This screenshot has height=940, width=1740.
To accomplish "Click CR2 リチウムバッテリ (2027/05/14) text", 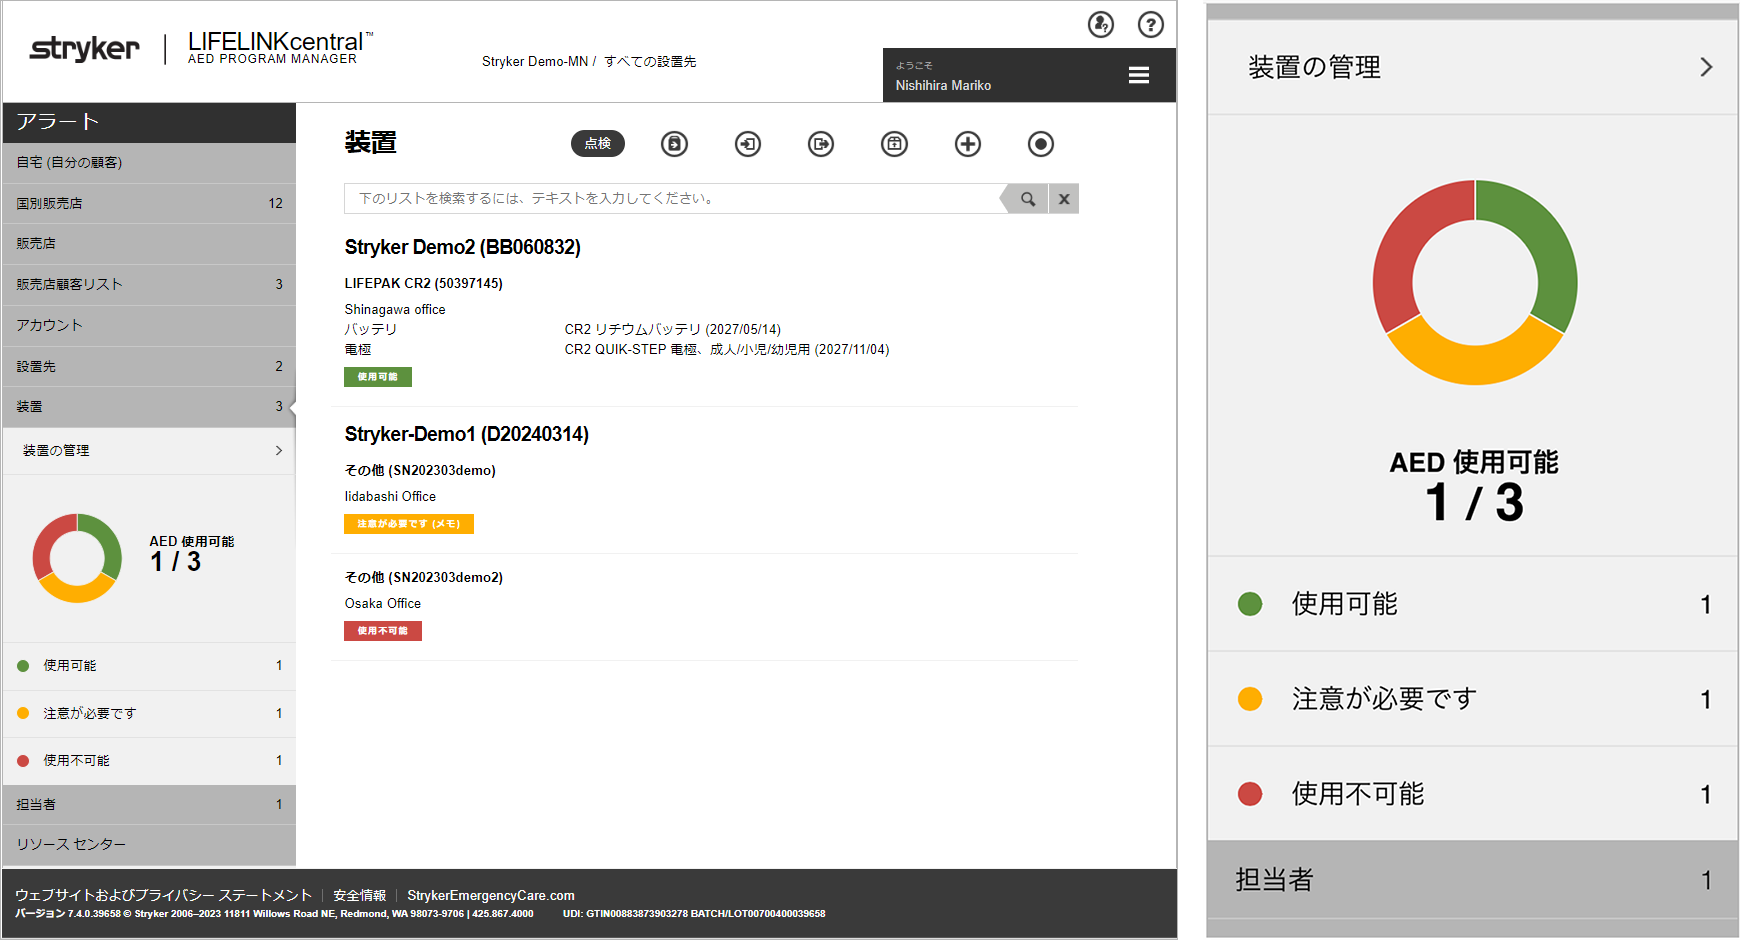I will click(673, 329).
